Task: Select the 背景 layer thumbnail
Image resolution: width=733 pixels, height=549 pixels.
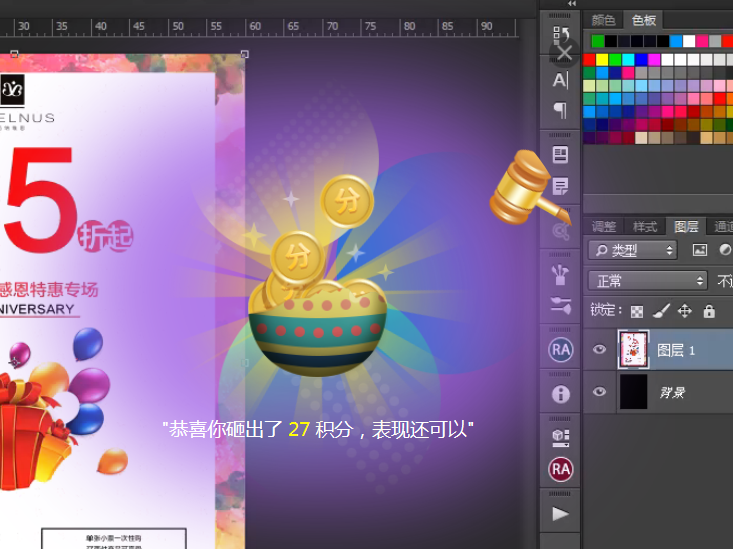Action: [633, 391]
